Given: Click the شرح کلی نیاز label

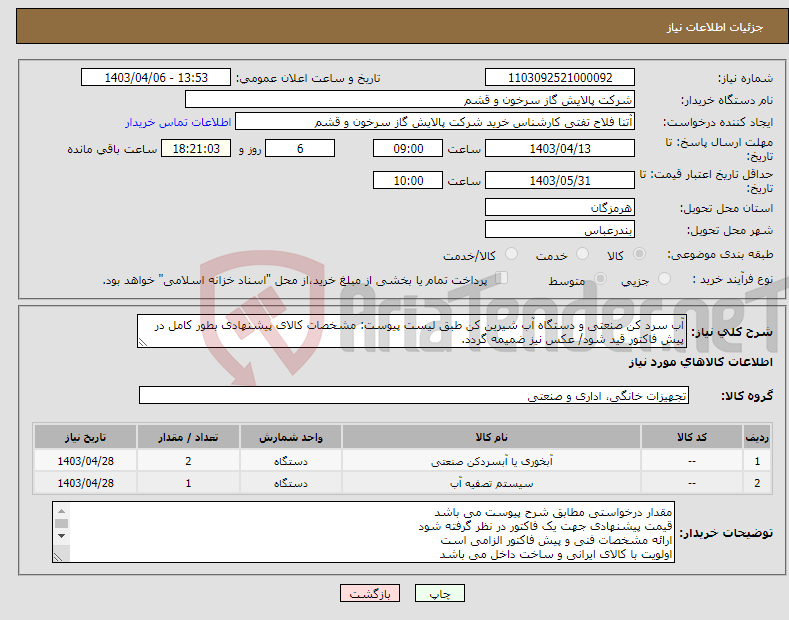Looking at the screenshot, I should pos(732,332).
